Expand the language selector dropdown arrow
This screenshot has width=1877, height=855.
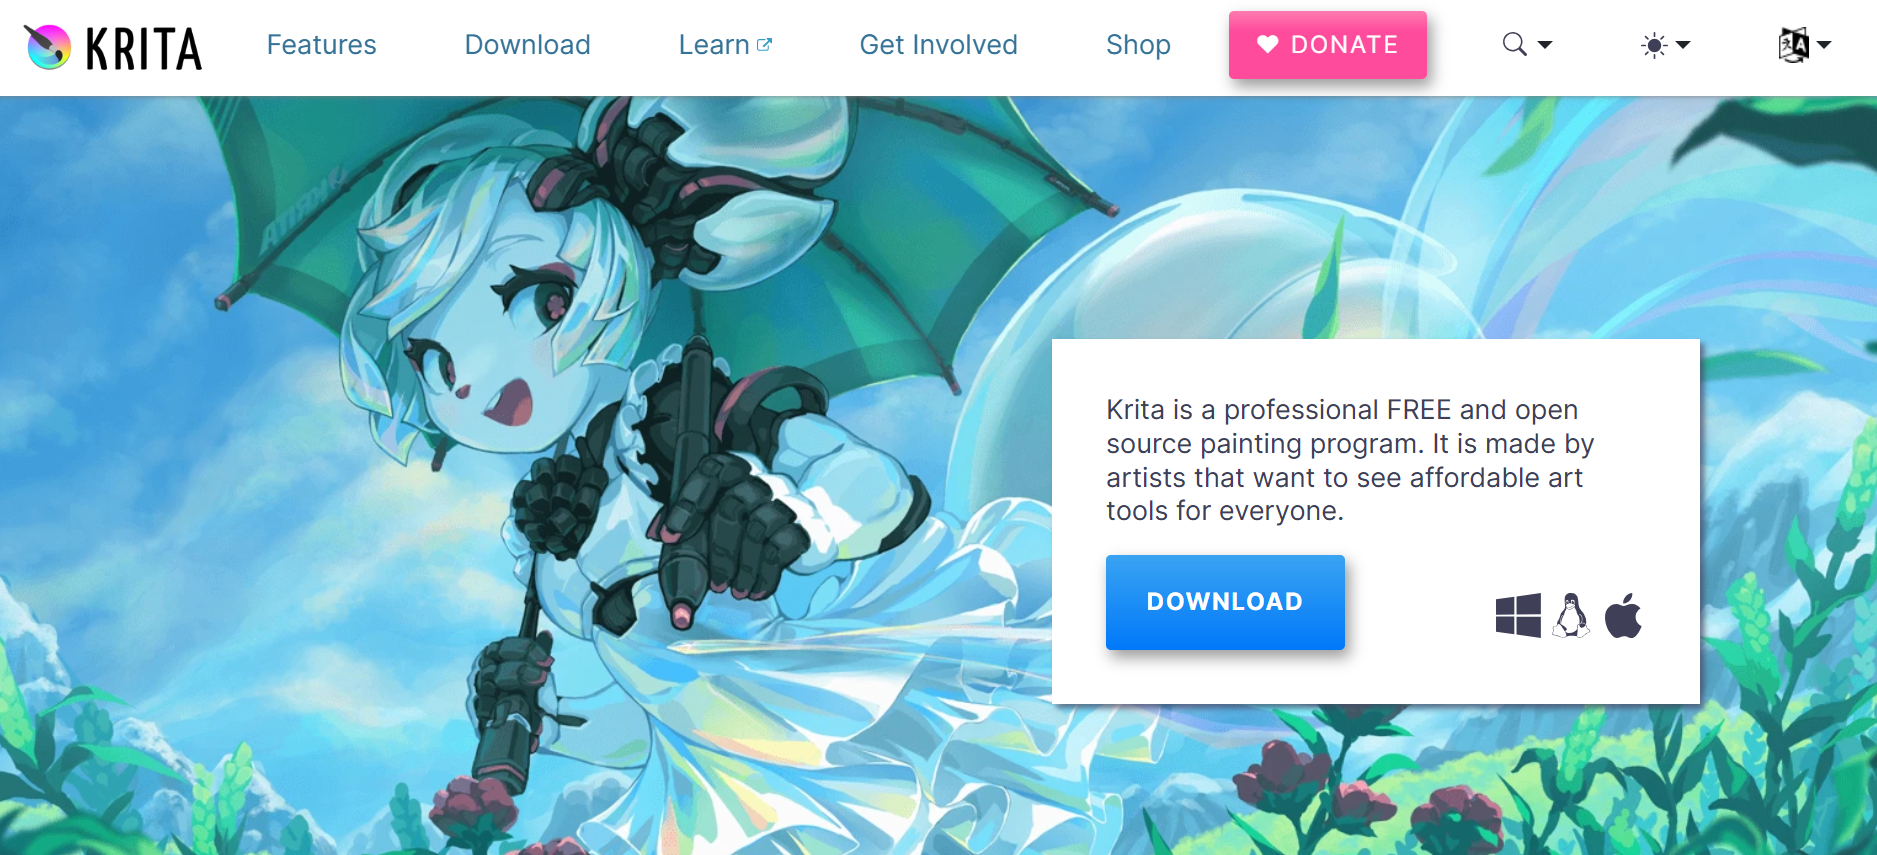[x=1824, y=45]
